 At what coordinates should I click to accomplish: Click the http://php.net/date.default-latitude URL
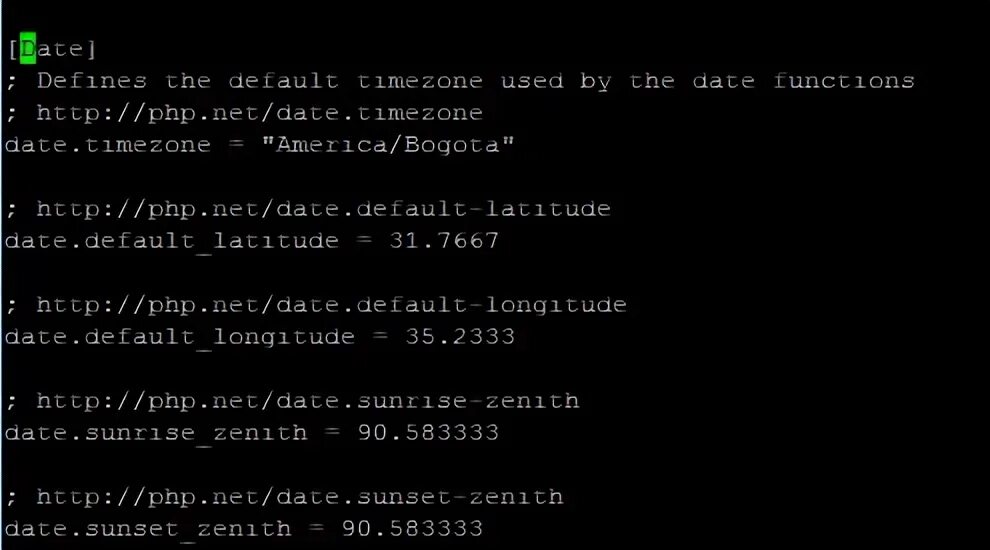coord(323,209)
